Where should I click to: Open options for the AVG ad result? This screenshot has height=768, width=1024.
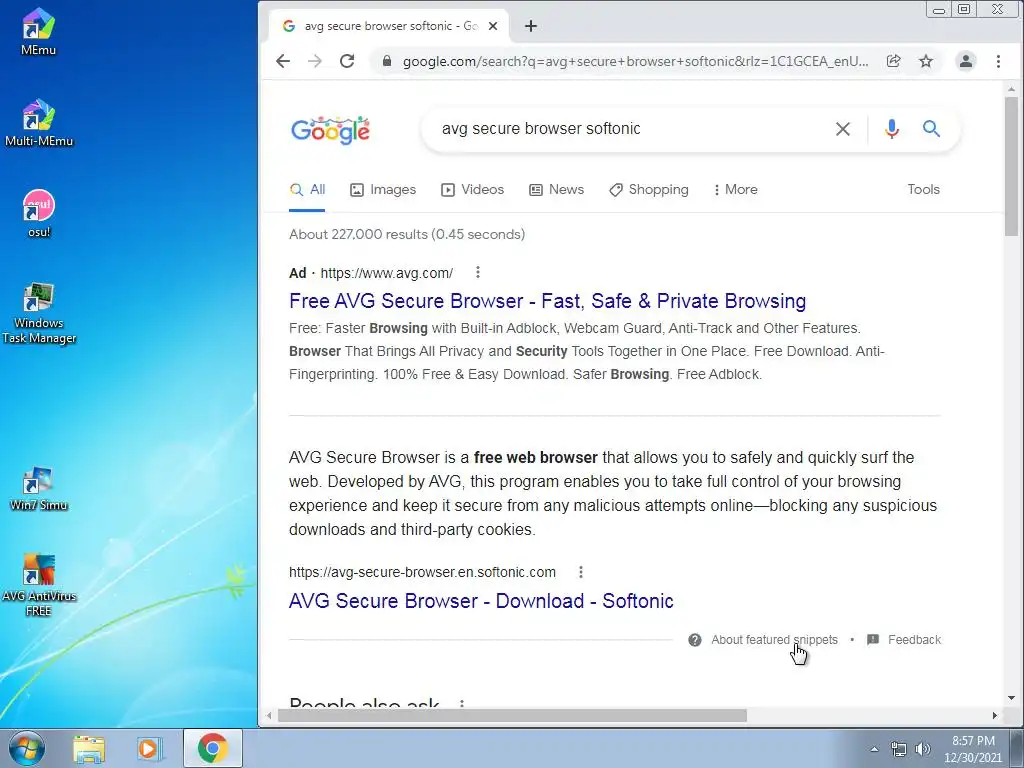click(x=478, y=272)
